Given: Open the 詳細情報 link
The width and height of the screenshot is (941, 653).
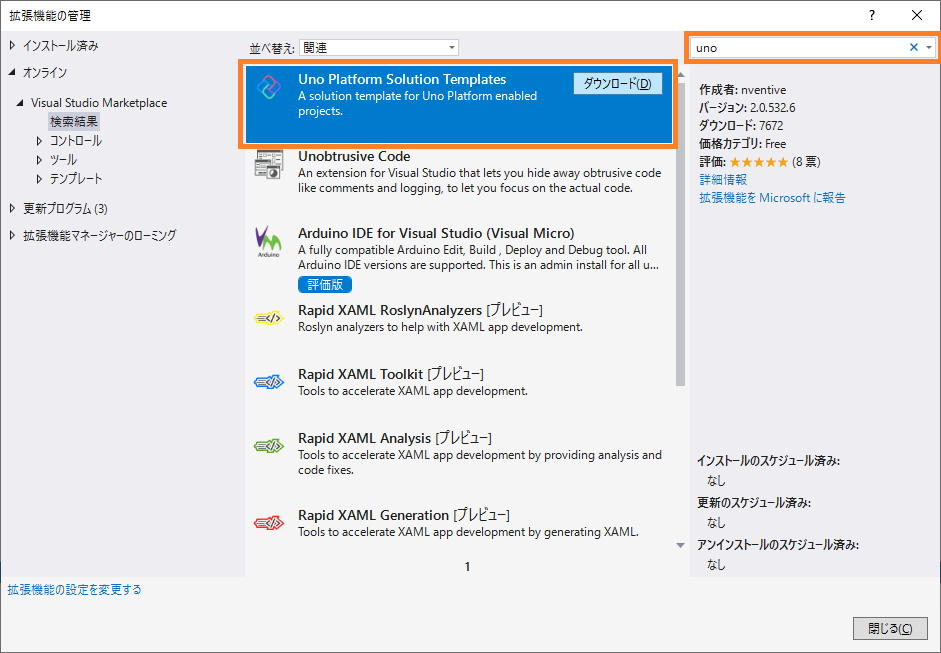Looking at the screenshot, I should point(722,180).
